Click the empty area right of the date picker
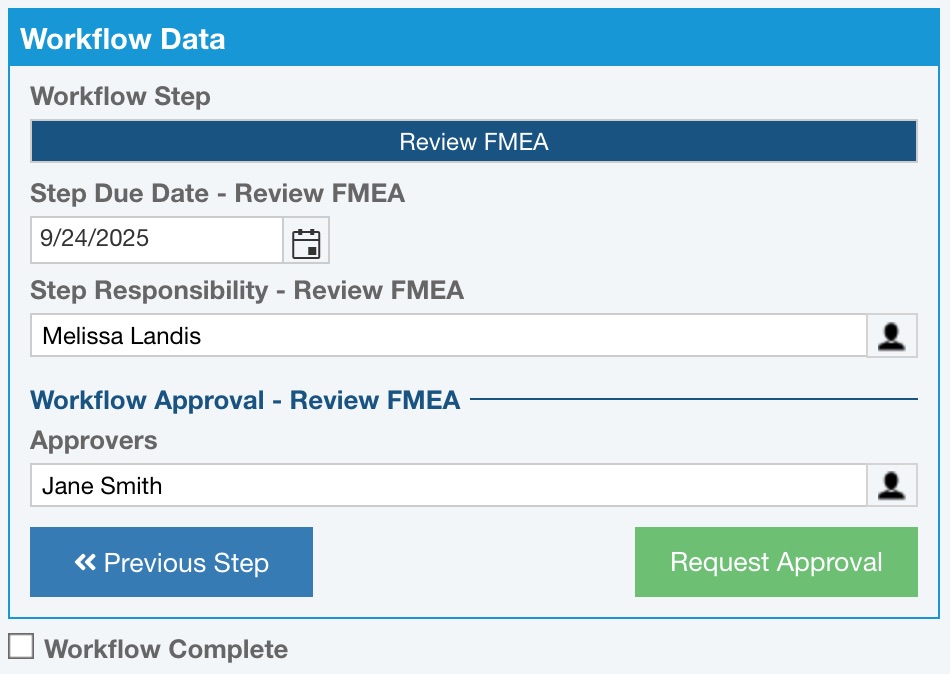Screen dimensions: 950x674 click(620, 240)
